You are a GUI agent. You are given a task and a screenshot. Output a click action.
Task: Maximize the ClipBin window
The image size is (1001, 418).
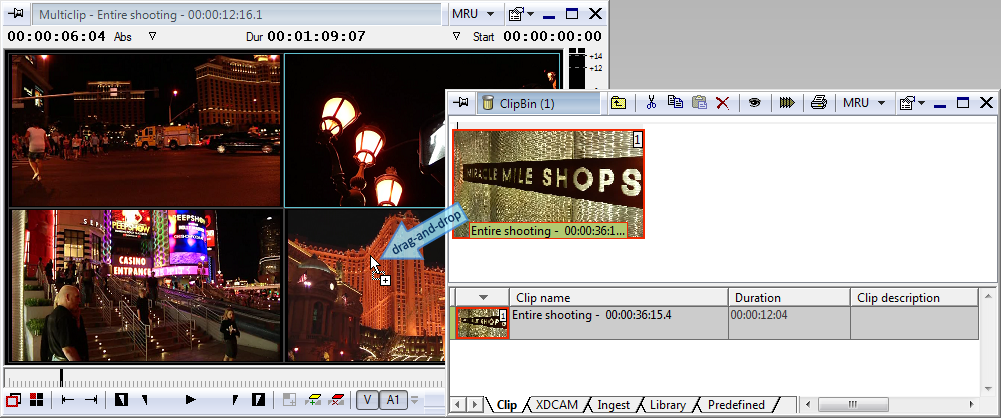[x=963, y=102]
